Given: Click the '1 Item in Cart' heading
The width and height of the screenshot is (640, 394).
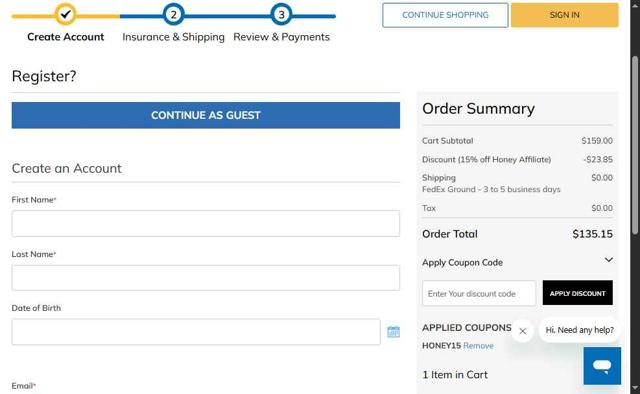Looking at the screenshot, I should [x=455, y=375].
